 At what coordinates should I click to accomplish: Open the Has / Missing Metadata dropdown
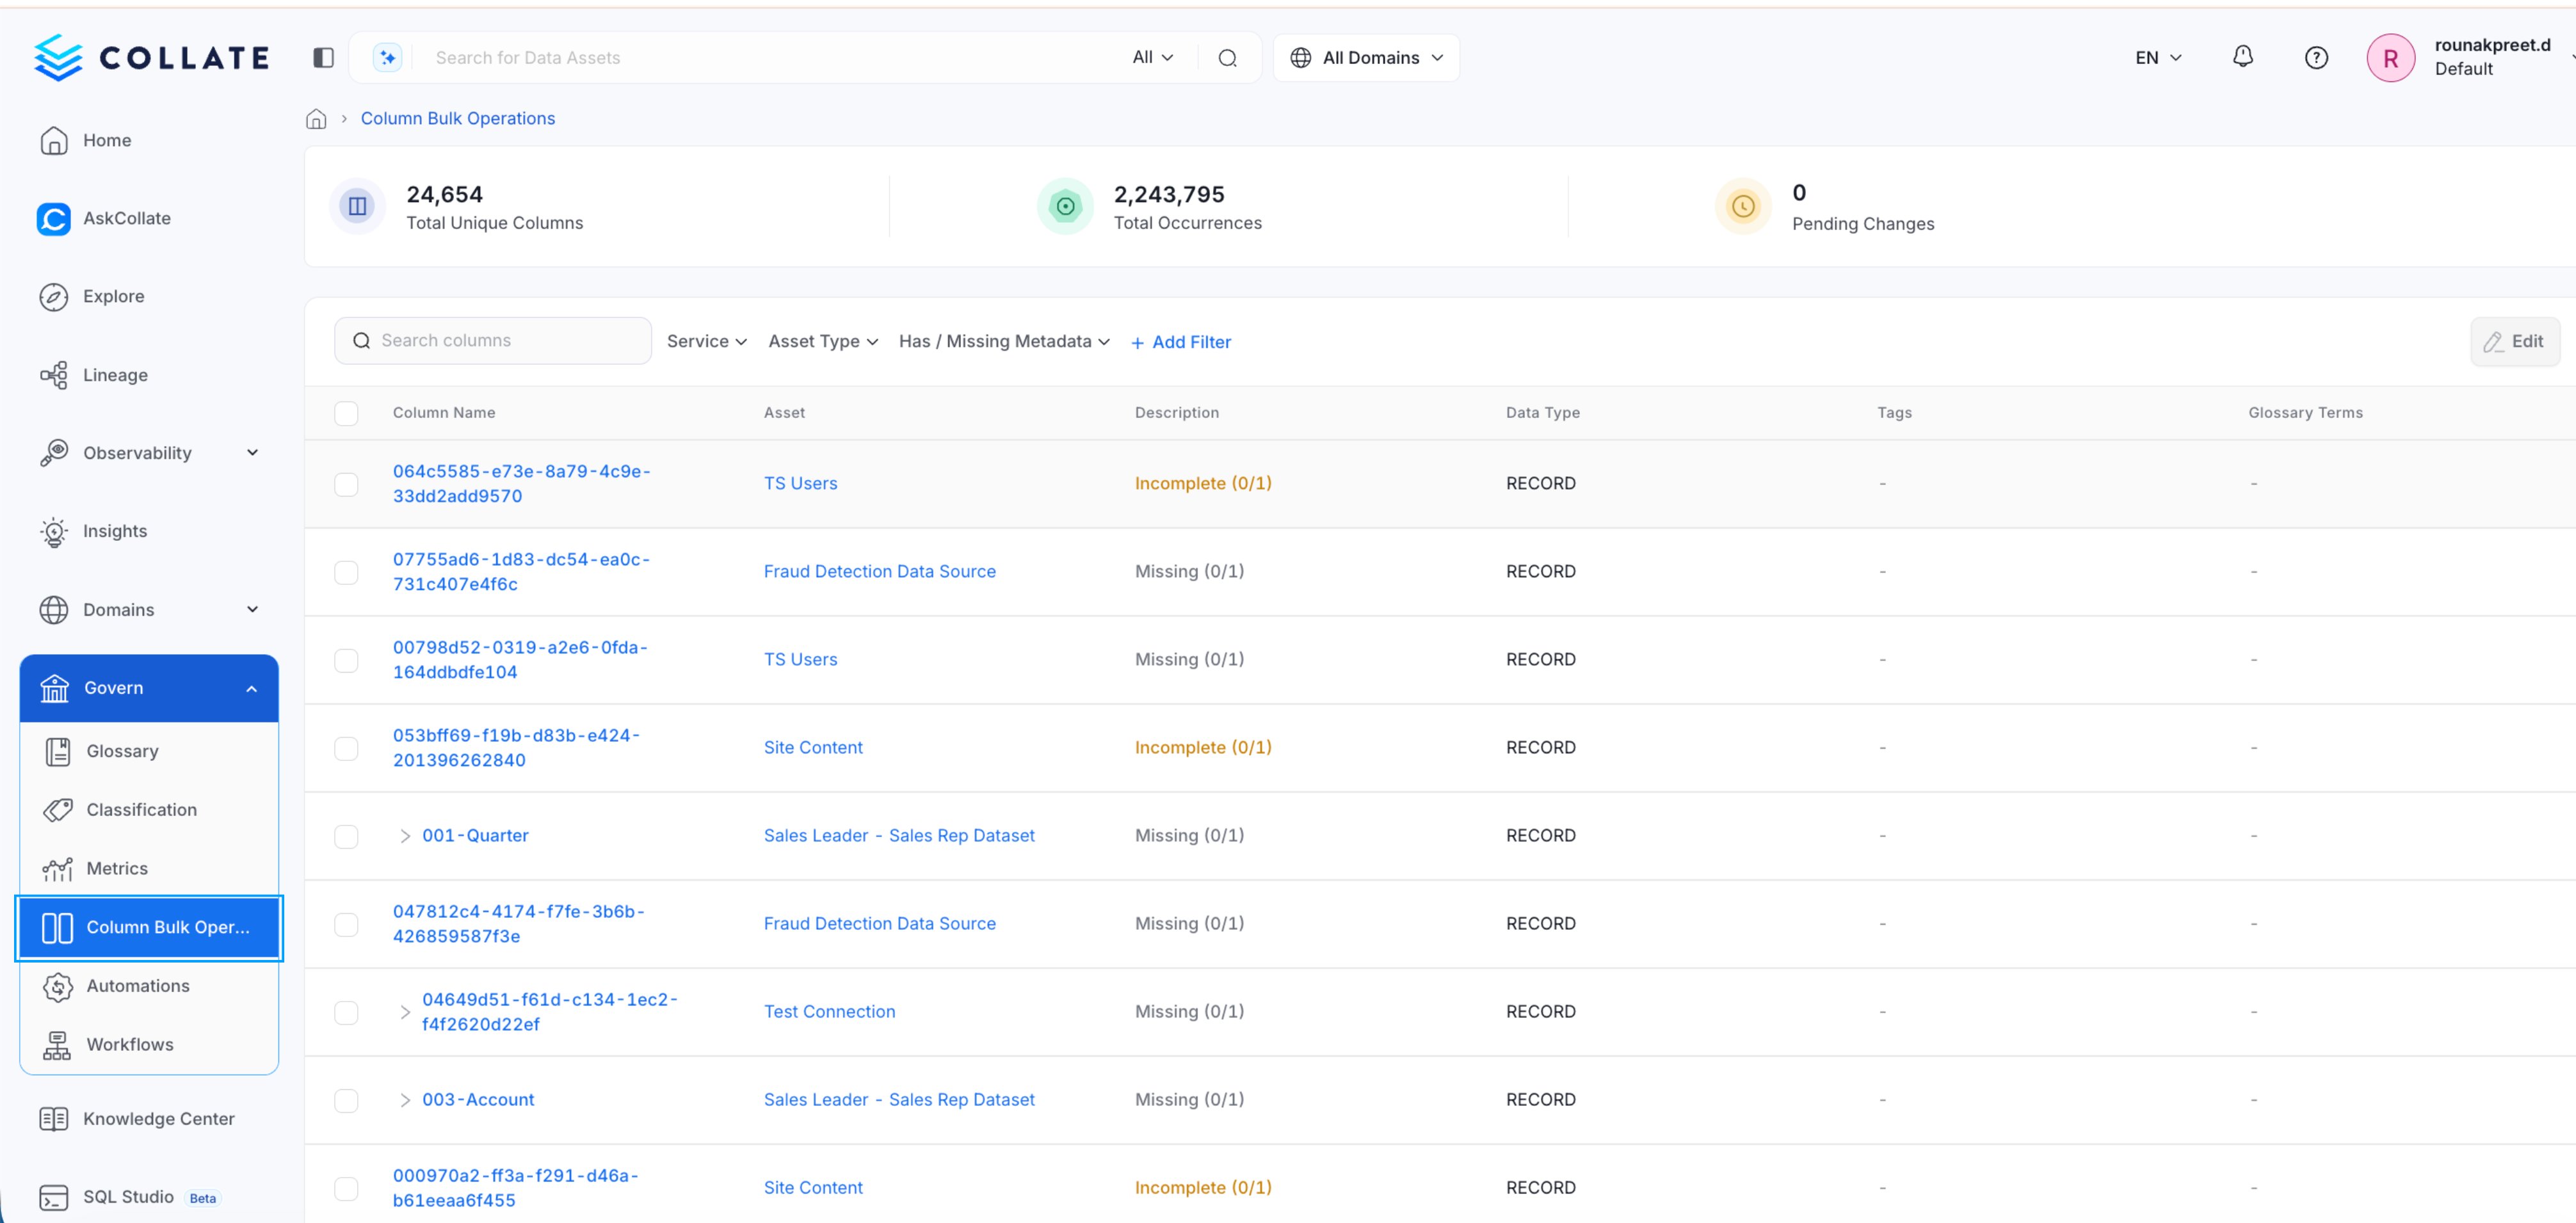click(x=1004, y=342)
